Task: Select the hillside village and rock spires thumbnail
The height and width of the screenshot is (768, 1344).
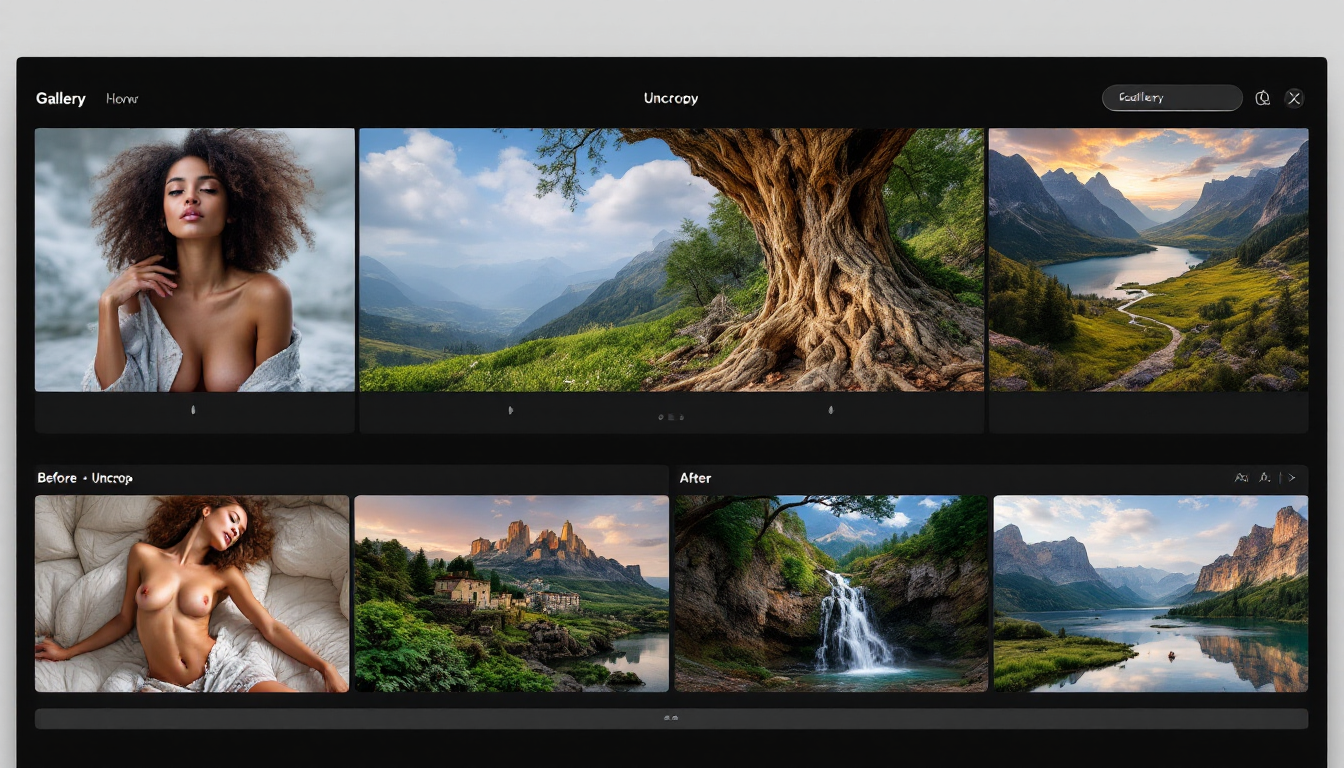Action: [x=511, y=593]
